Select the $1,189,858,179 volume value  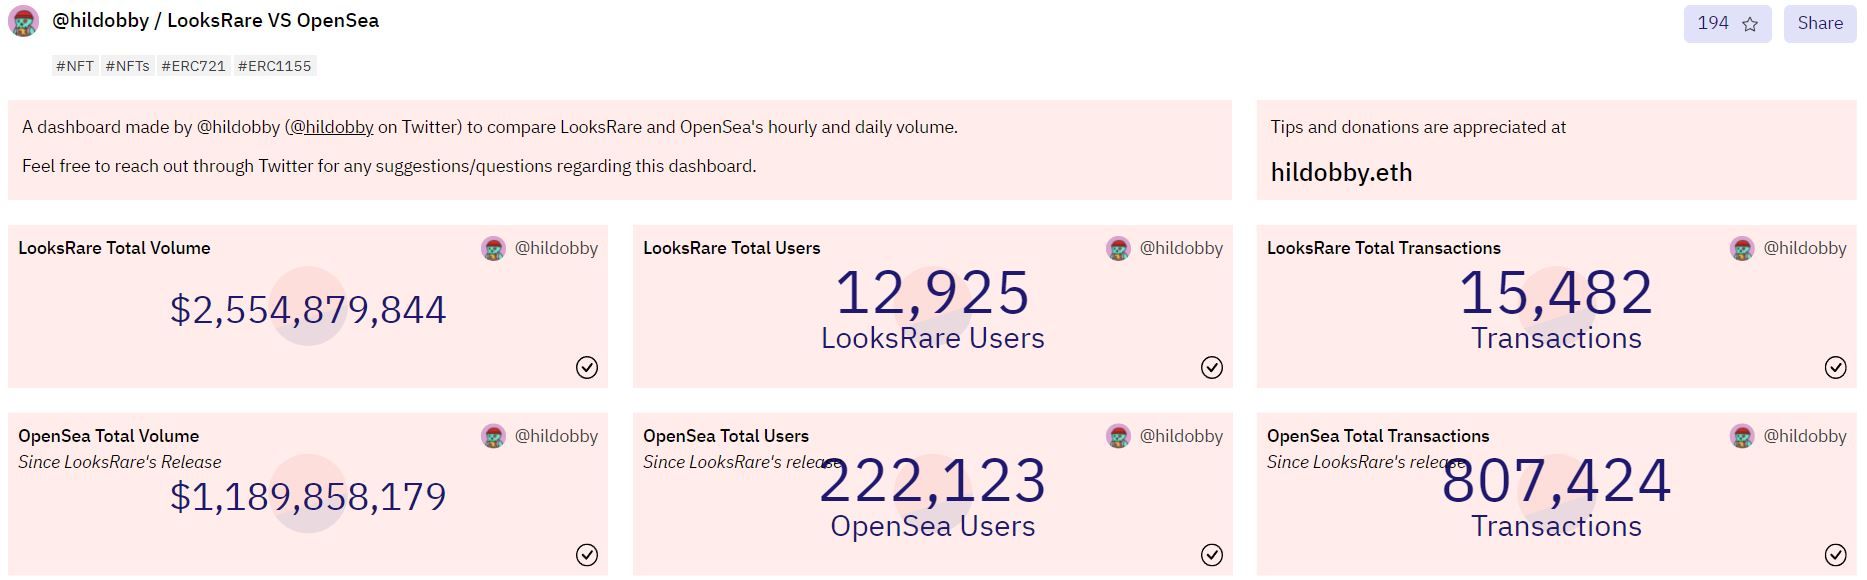pos(308,497)
